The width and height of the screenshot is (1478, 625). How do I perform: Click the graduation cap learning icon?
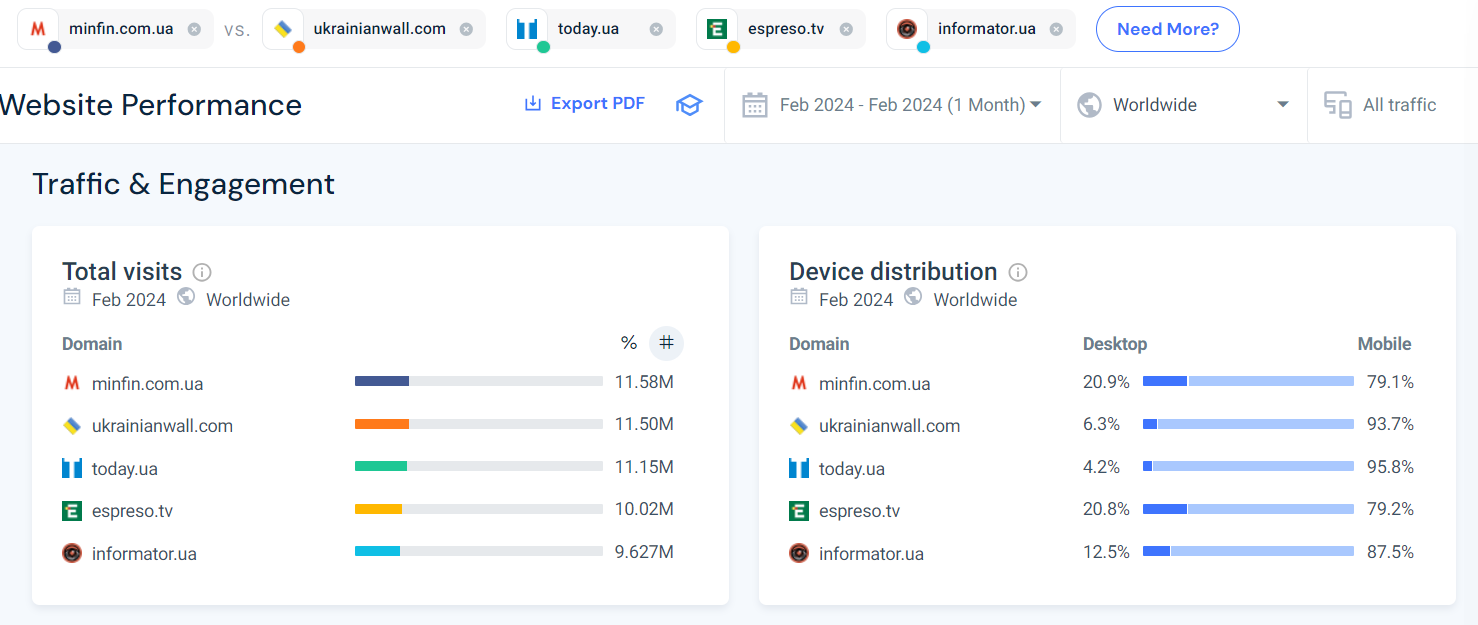coord(689,105)
